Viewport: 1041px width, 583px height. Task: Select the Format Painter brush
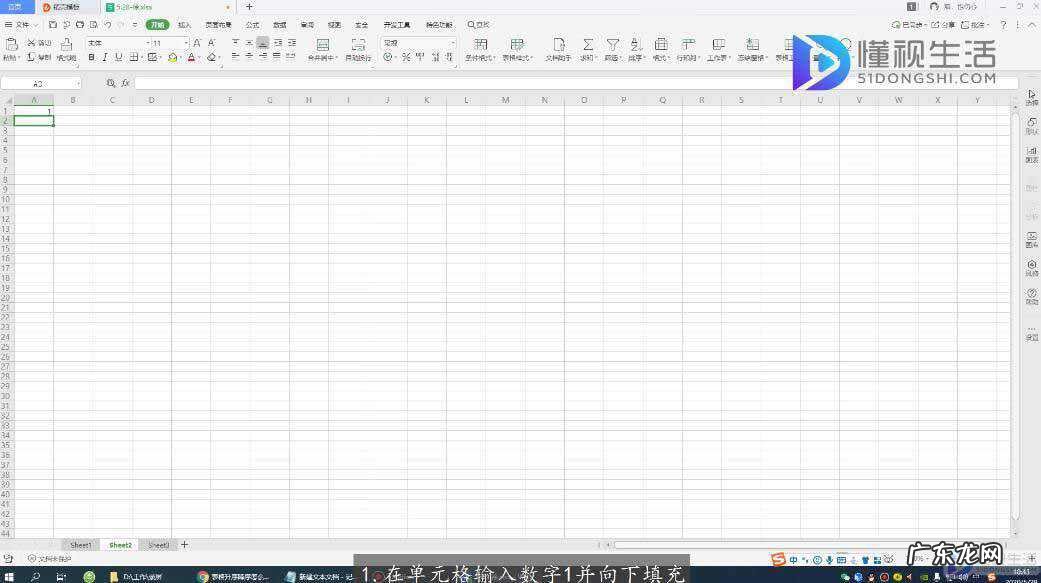click(66, 44)
